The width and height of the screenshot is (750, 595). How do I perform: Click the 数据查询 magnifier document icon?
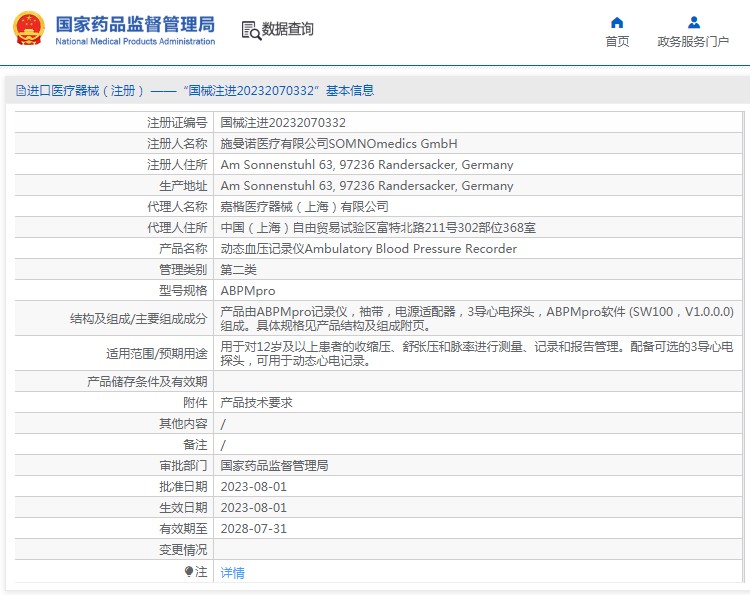click(x=251, y=30)
